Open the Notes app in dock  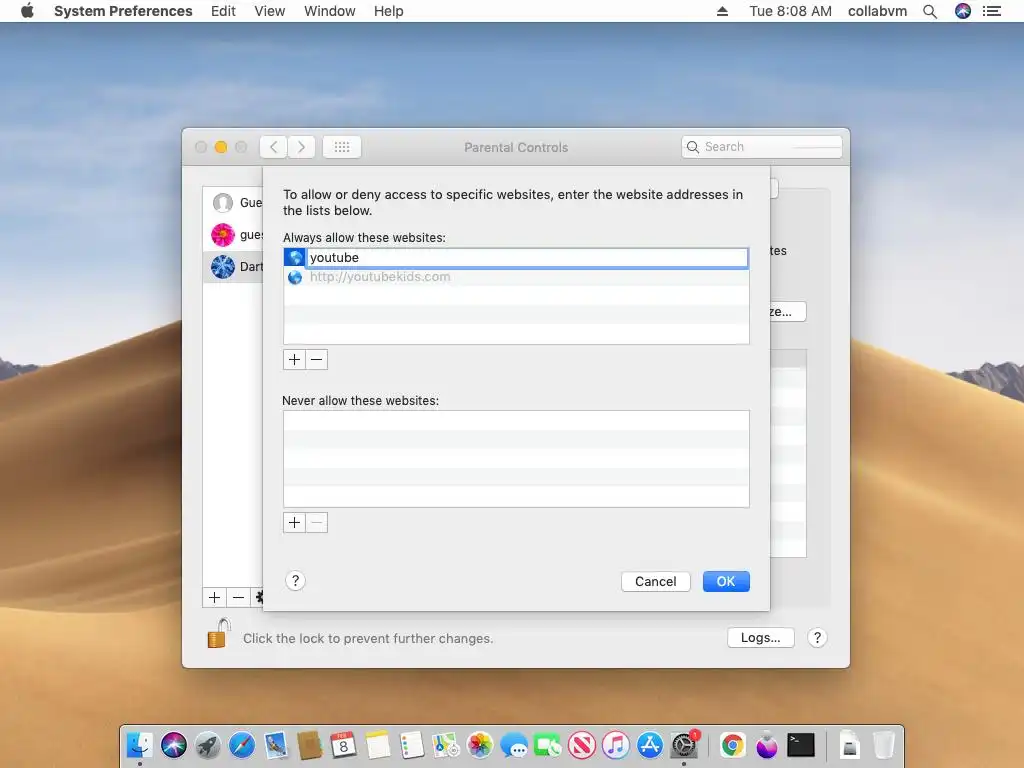[x=377, y=745]
